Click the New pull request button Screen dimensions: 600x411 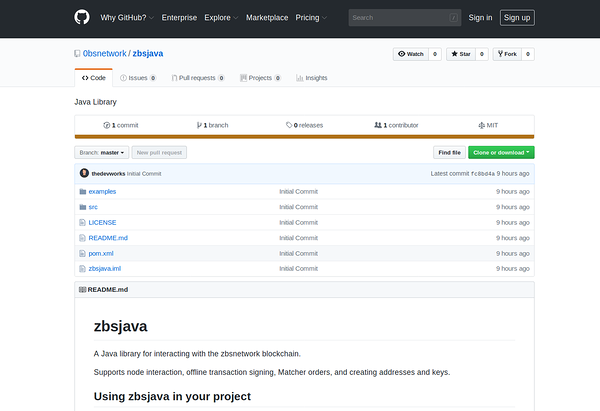159,152
